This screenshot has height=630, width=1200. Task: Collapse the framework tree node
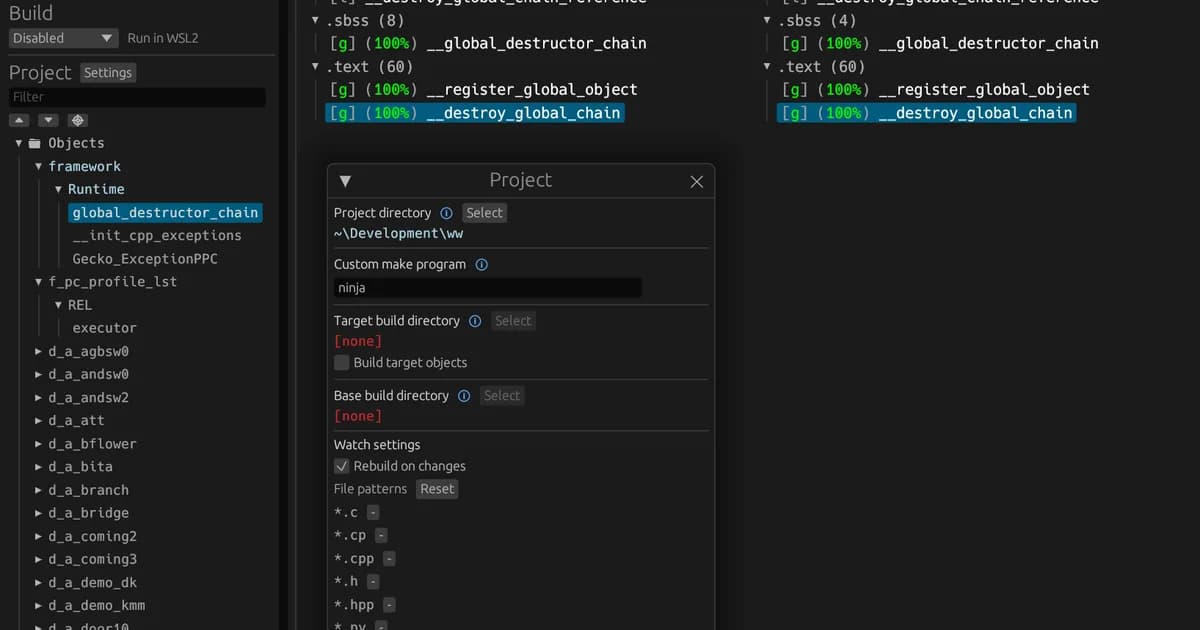coord(38,166)
